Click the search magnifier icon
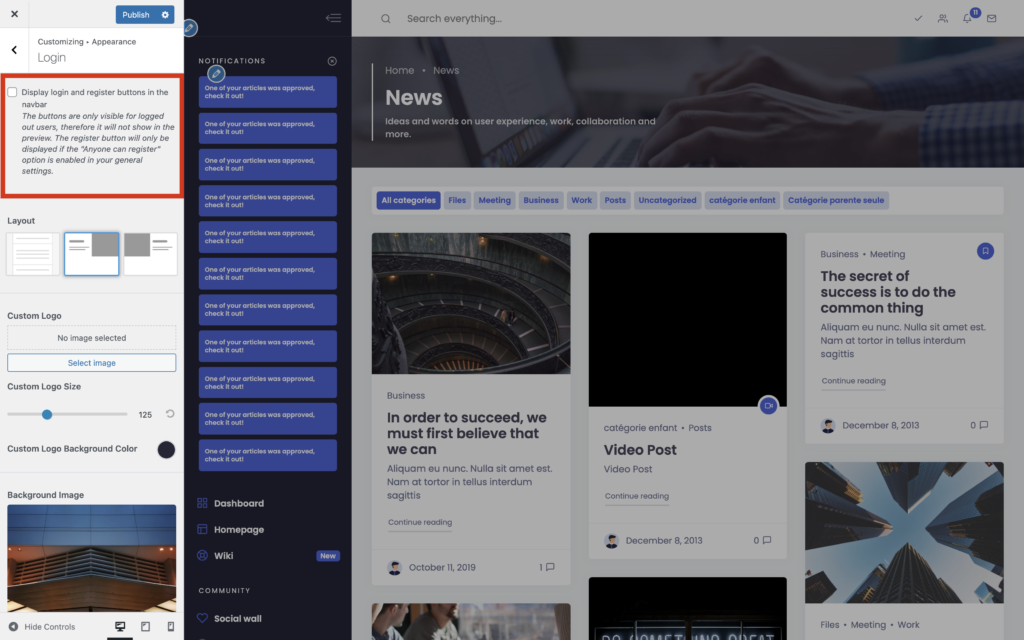This screenshot has width=1024, height=640. tap(386, 18)
